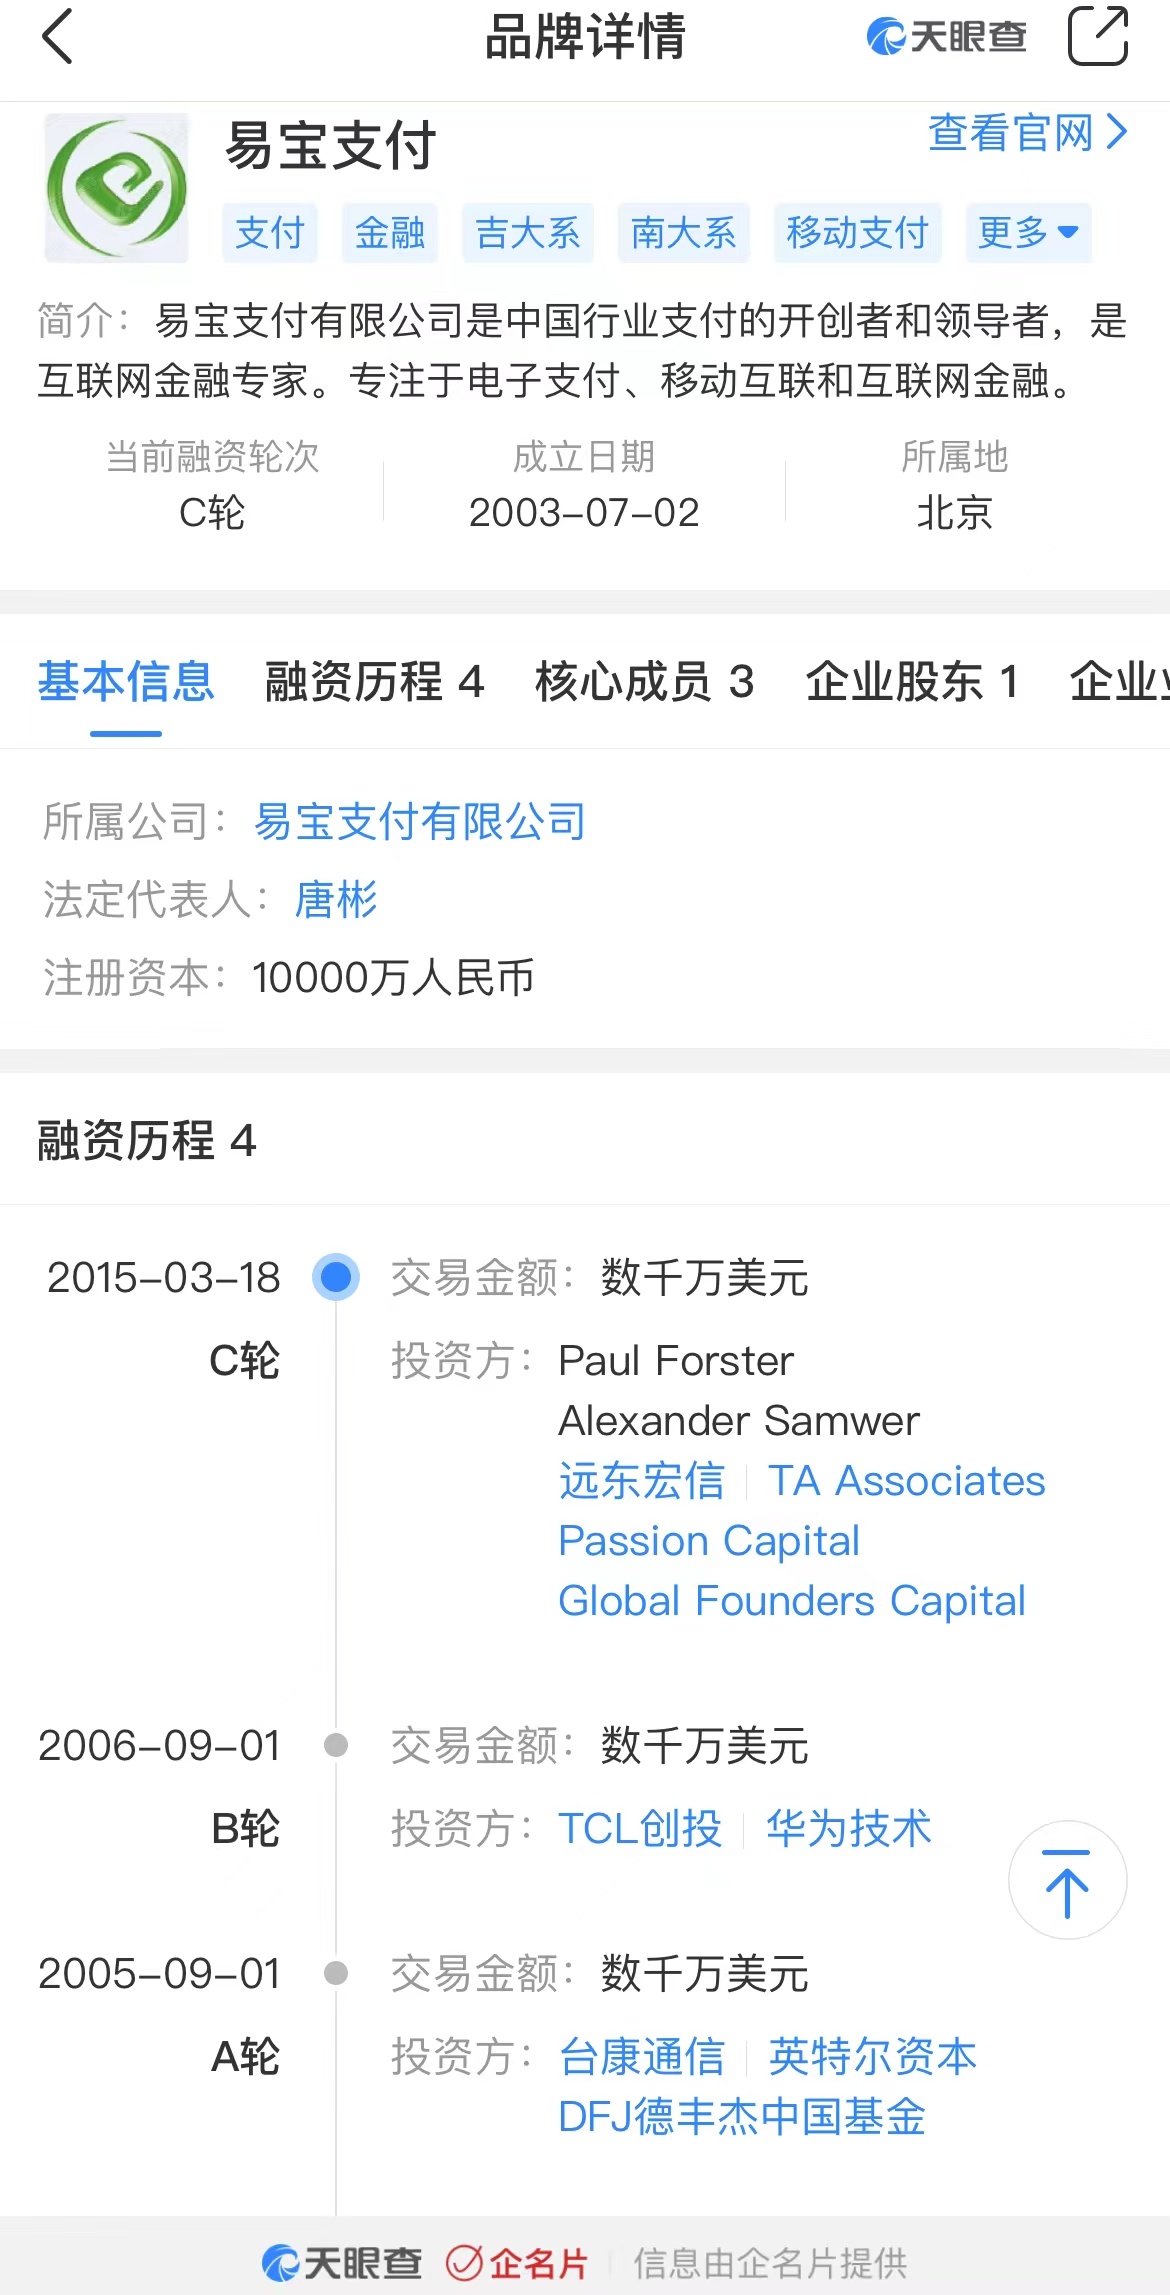This screenshot has height=2295, width=1170.
Task: Tap the founding date 2003-07-02
Action: coord(584,513)
